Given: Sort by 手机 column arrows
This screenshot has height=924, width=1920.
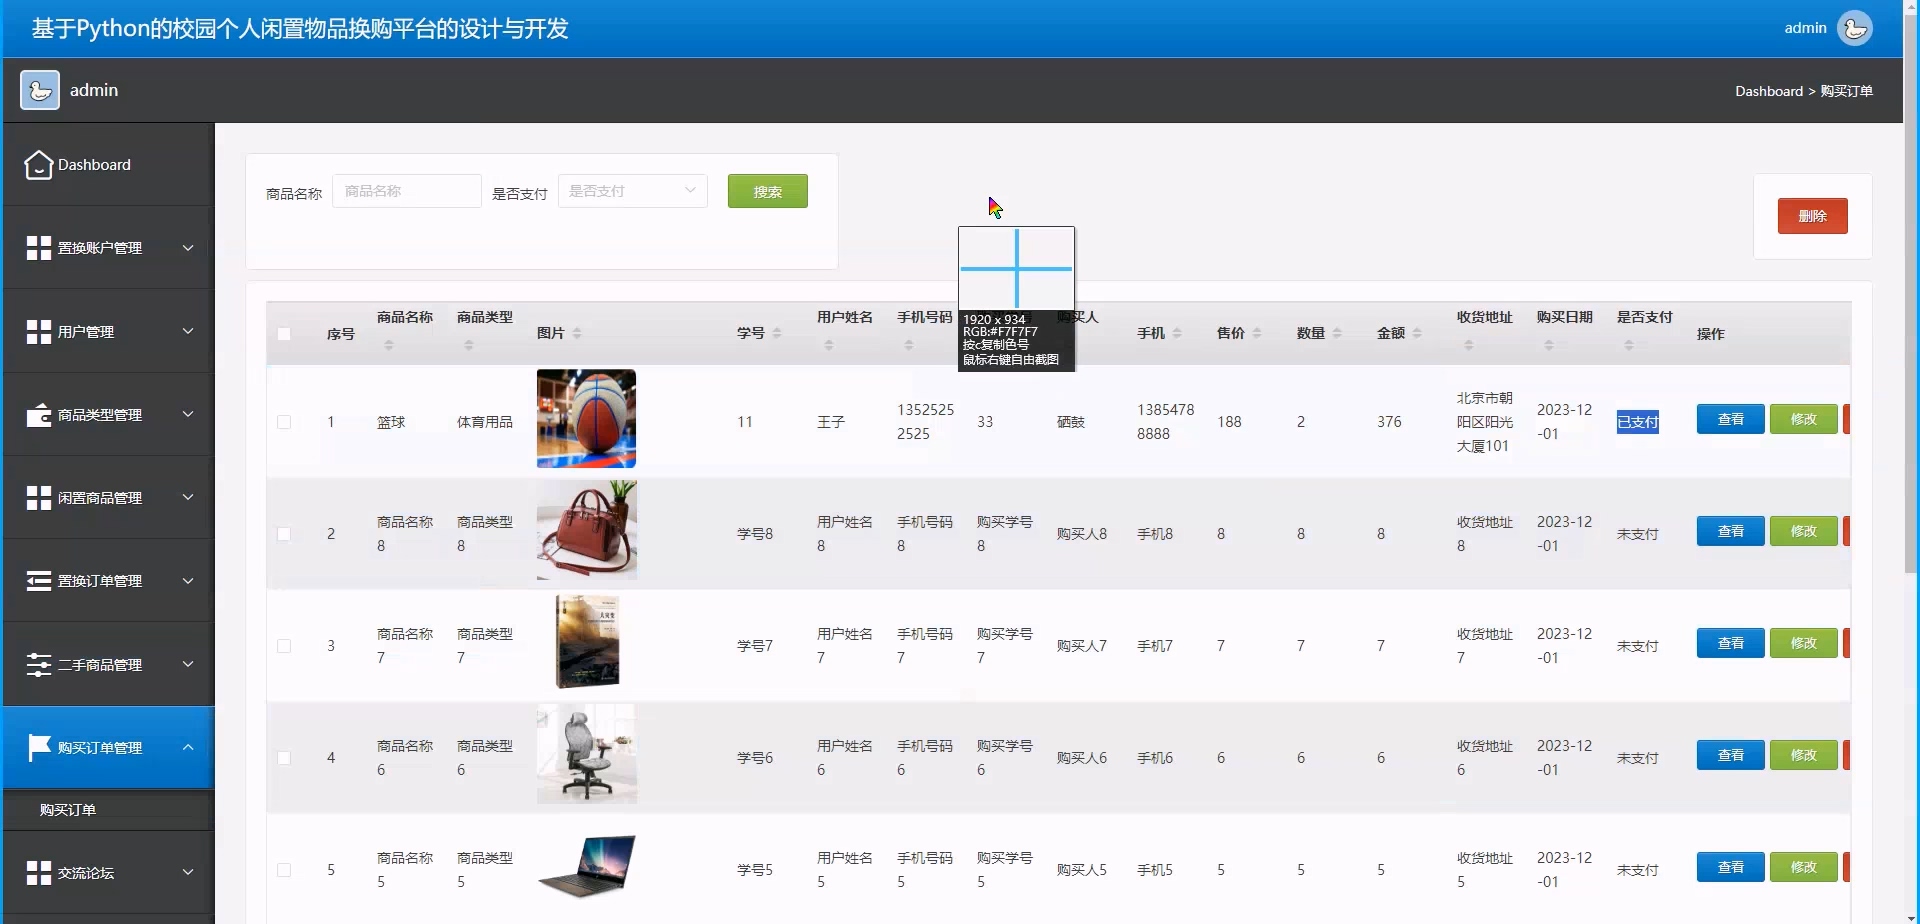Looking at the screenshot, I should tap(1177, 333).
